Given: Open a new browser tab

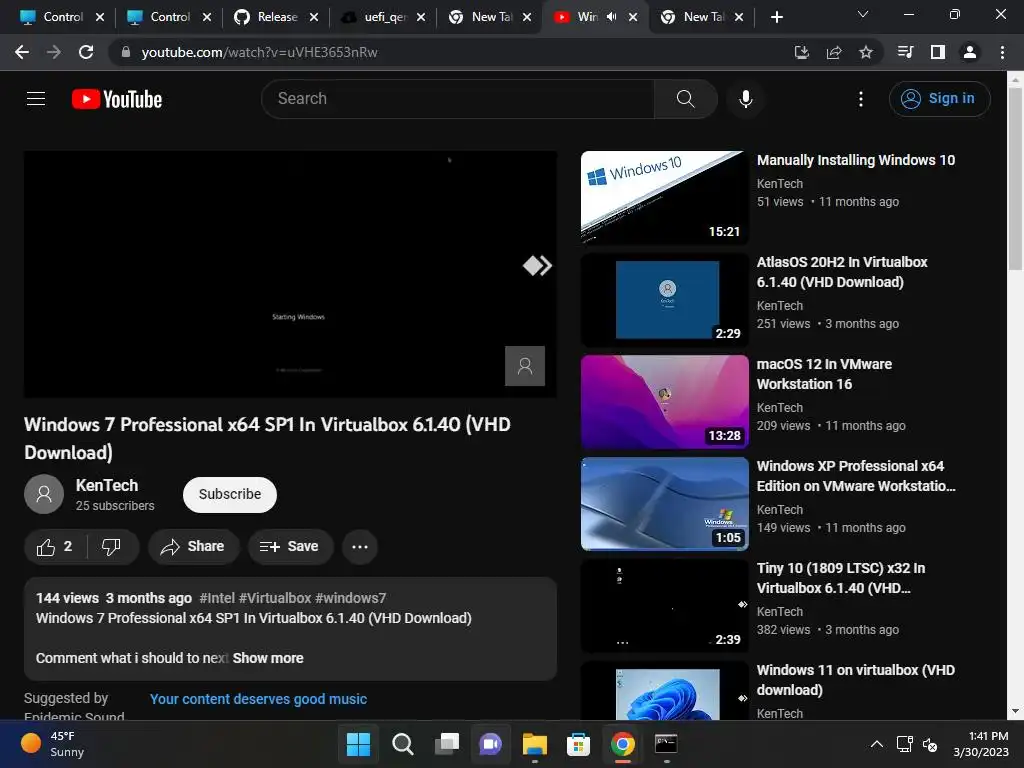Looking at the screenshot, I should point(776,17).
